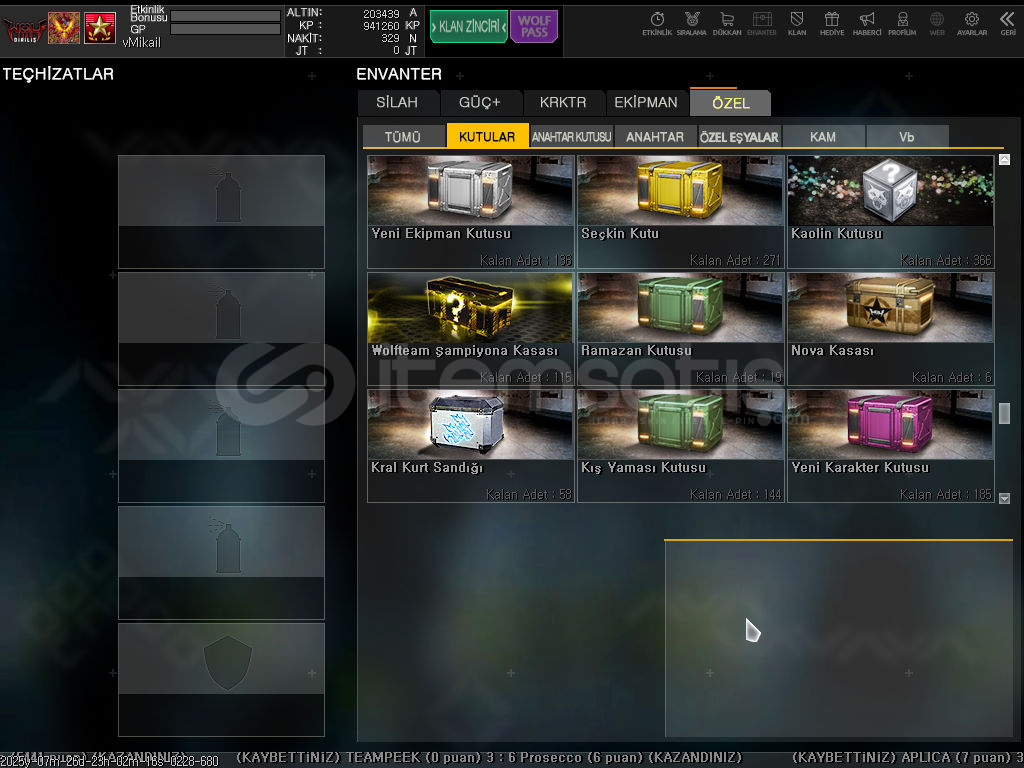Select the Nova Kasası gold crate
1024x768 pixels.
click(891, 328)
